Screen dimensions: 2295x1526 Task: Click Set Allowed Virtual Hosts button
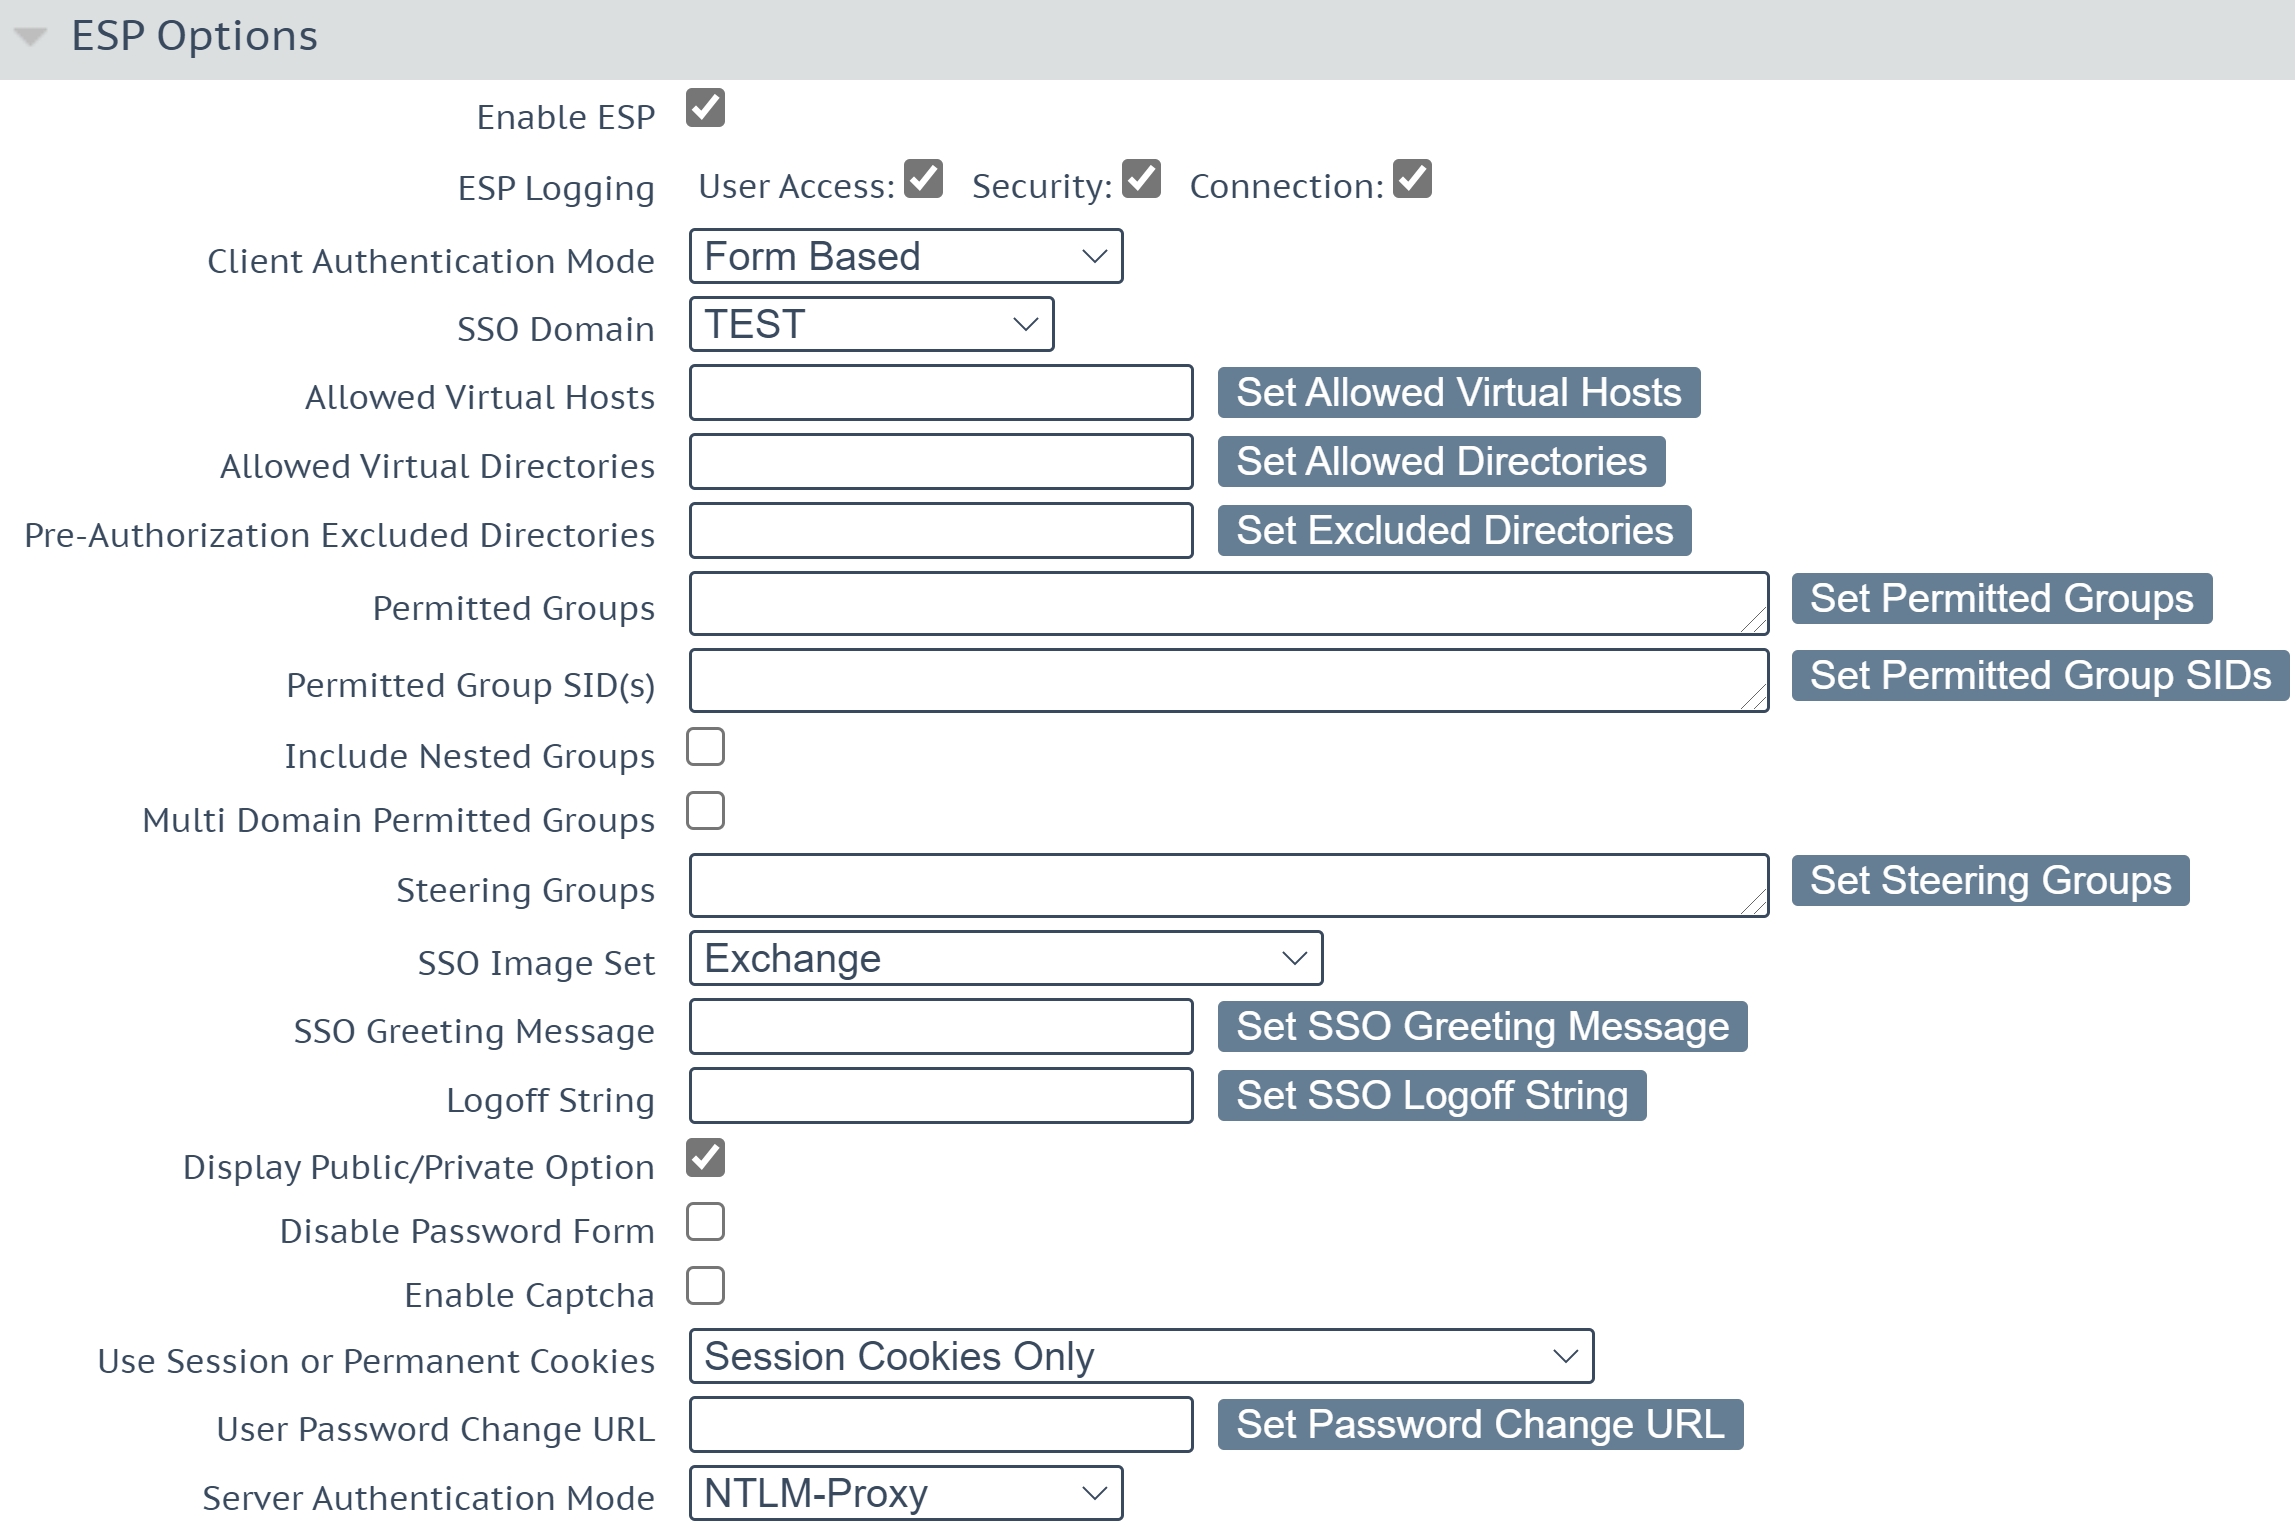pos(1459,393)
